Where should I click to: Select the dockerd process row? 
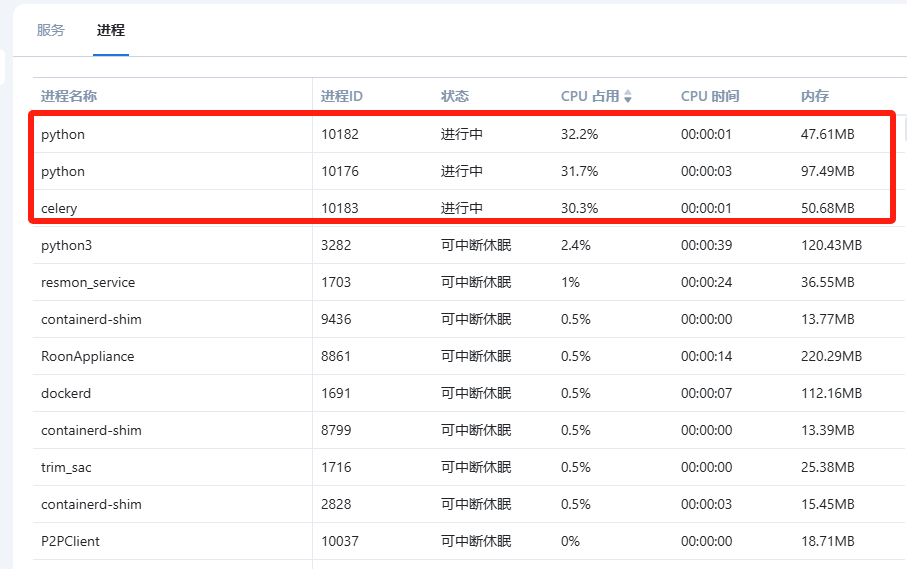pos(66,393)
